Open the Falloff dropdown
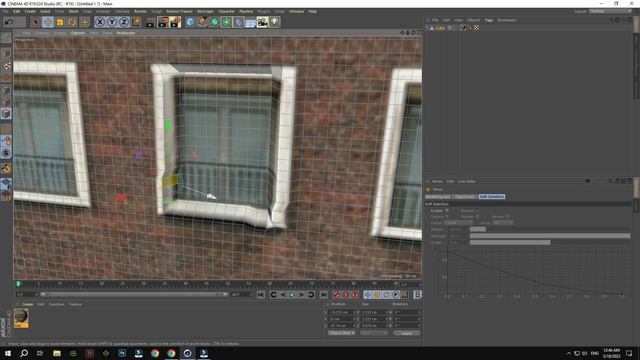This screenshot has height=360, width=640. click(458, 222)
